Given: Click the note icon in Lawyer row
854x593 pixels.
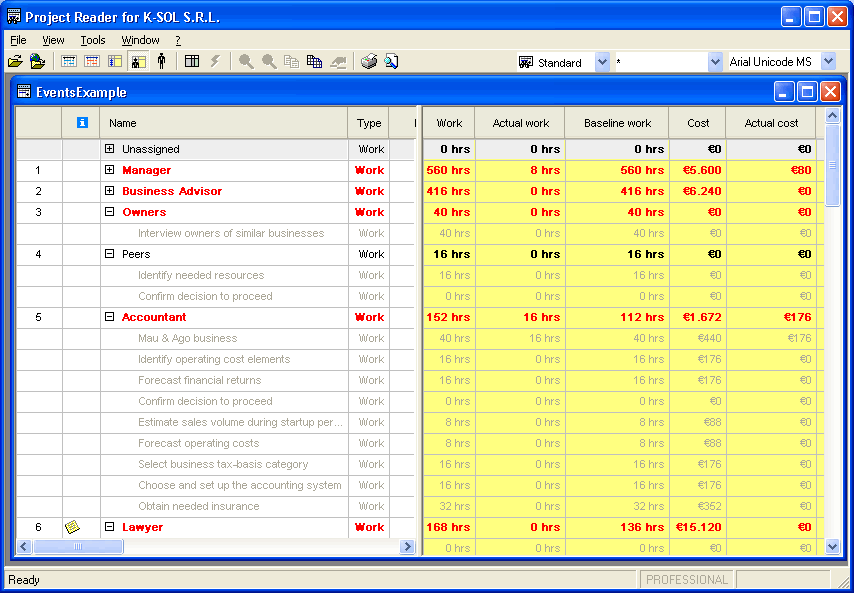Looking at the screenshot, I should click(72, 527).
